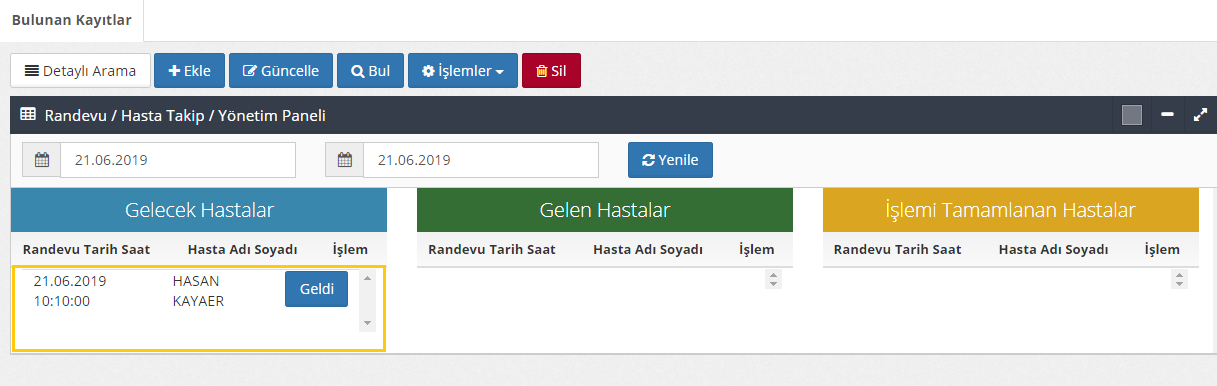The image size is (1217, 386).
Task: Click the Ekle add button
Action: coord(190,71)
